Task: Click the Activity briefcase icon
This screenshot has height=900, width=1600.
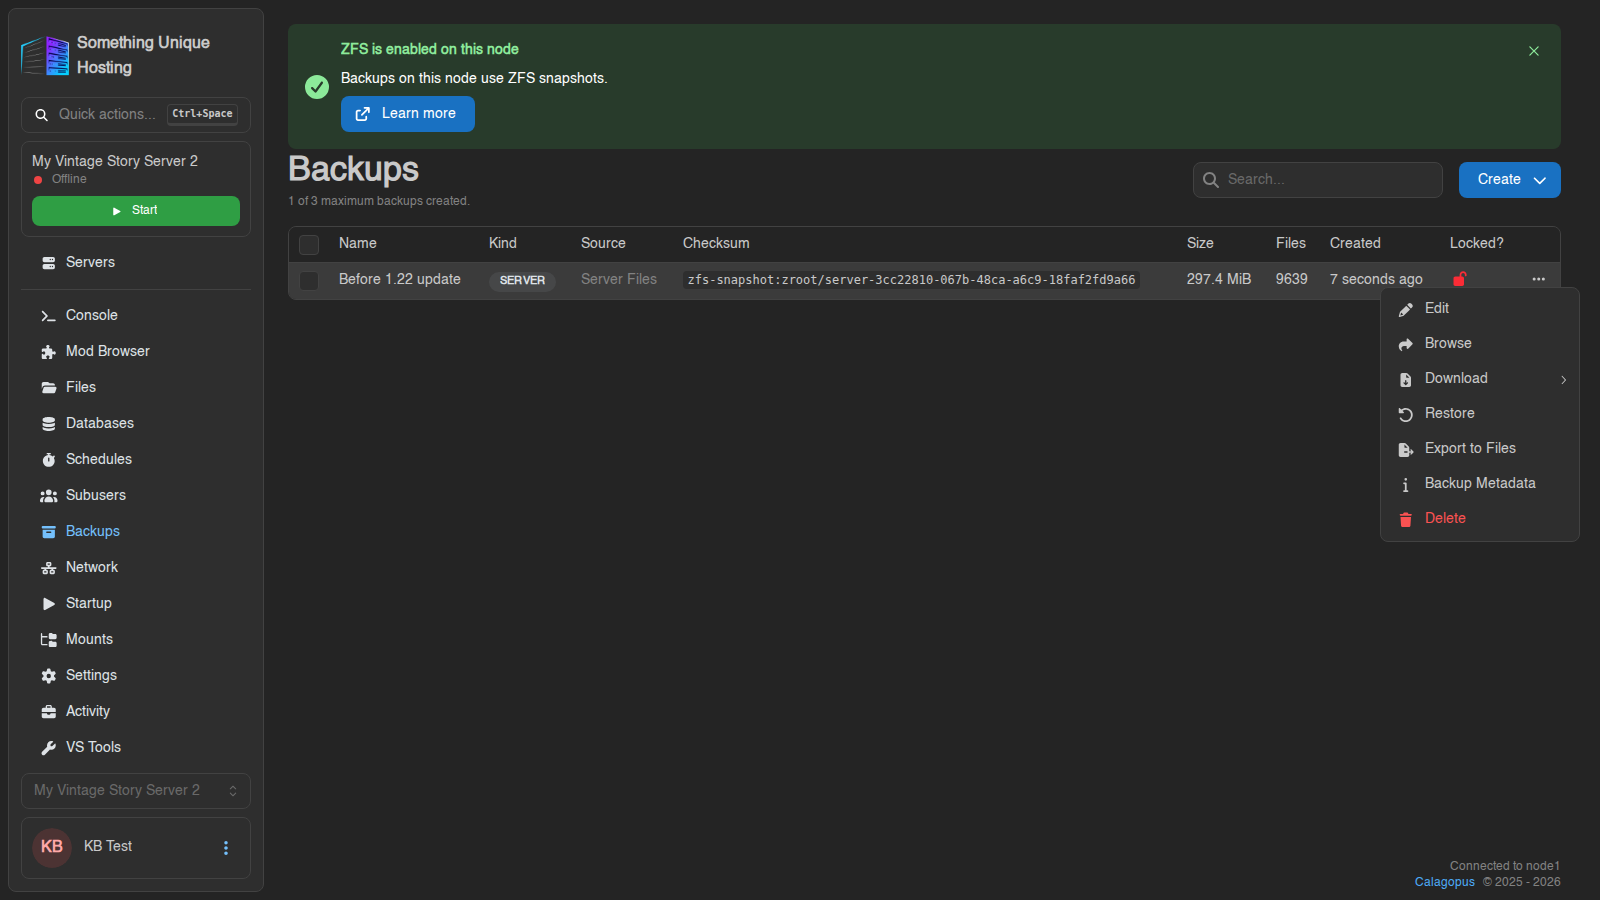Action: [x=48, y=712]
